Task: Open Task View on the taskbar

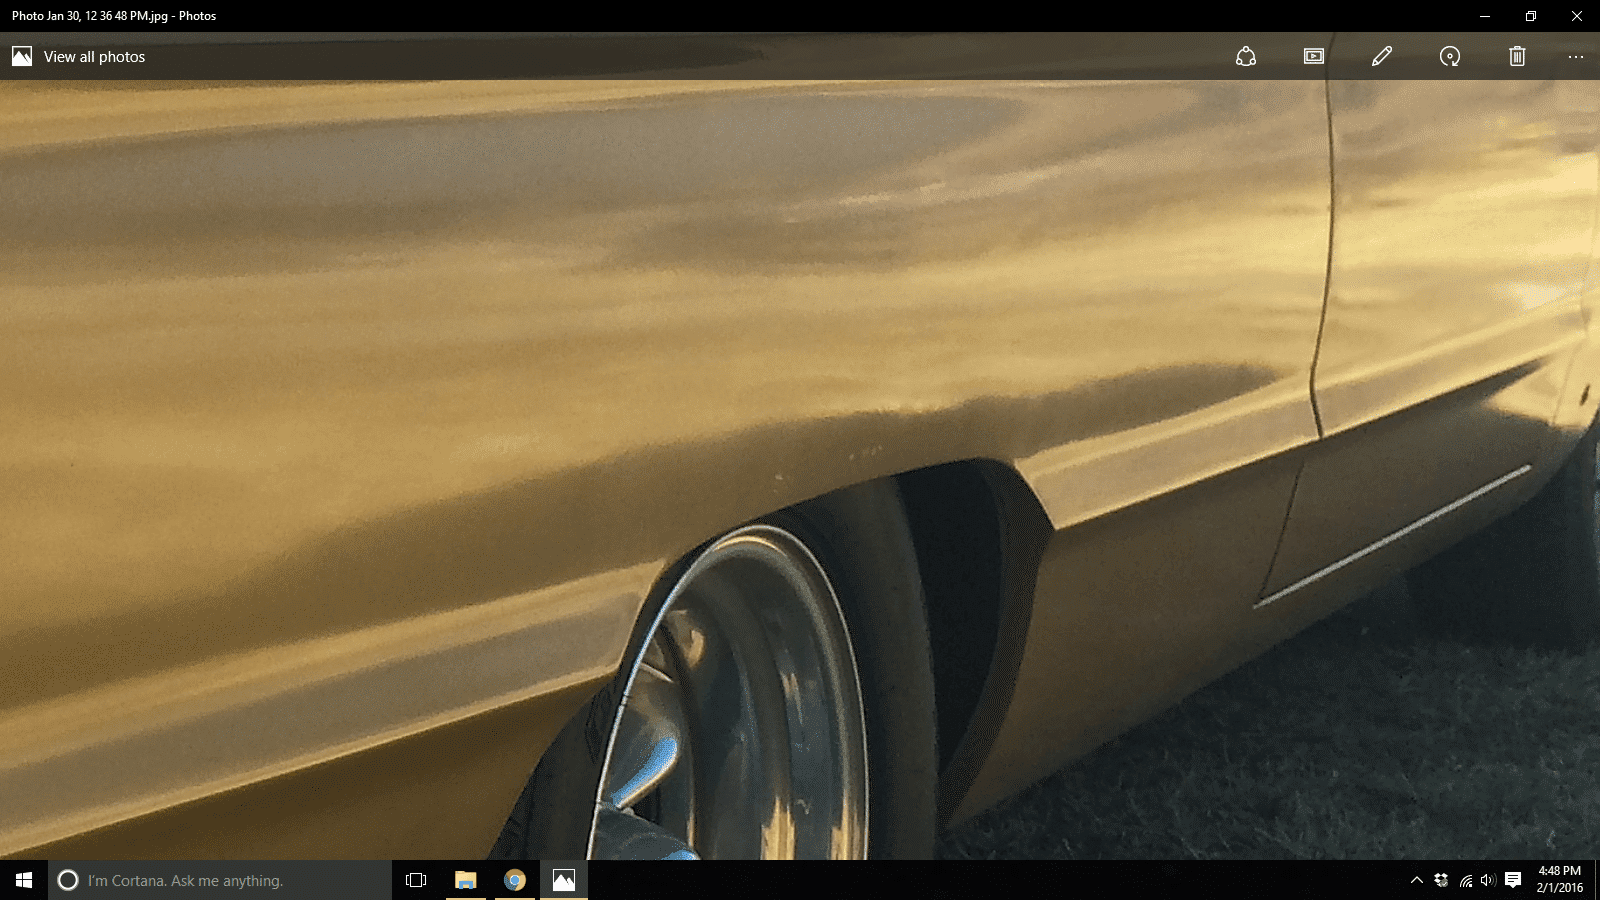Action: click(416, 880)
